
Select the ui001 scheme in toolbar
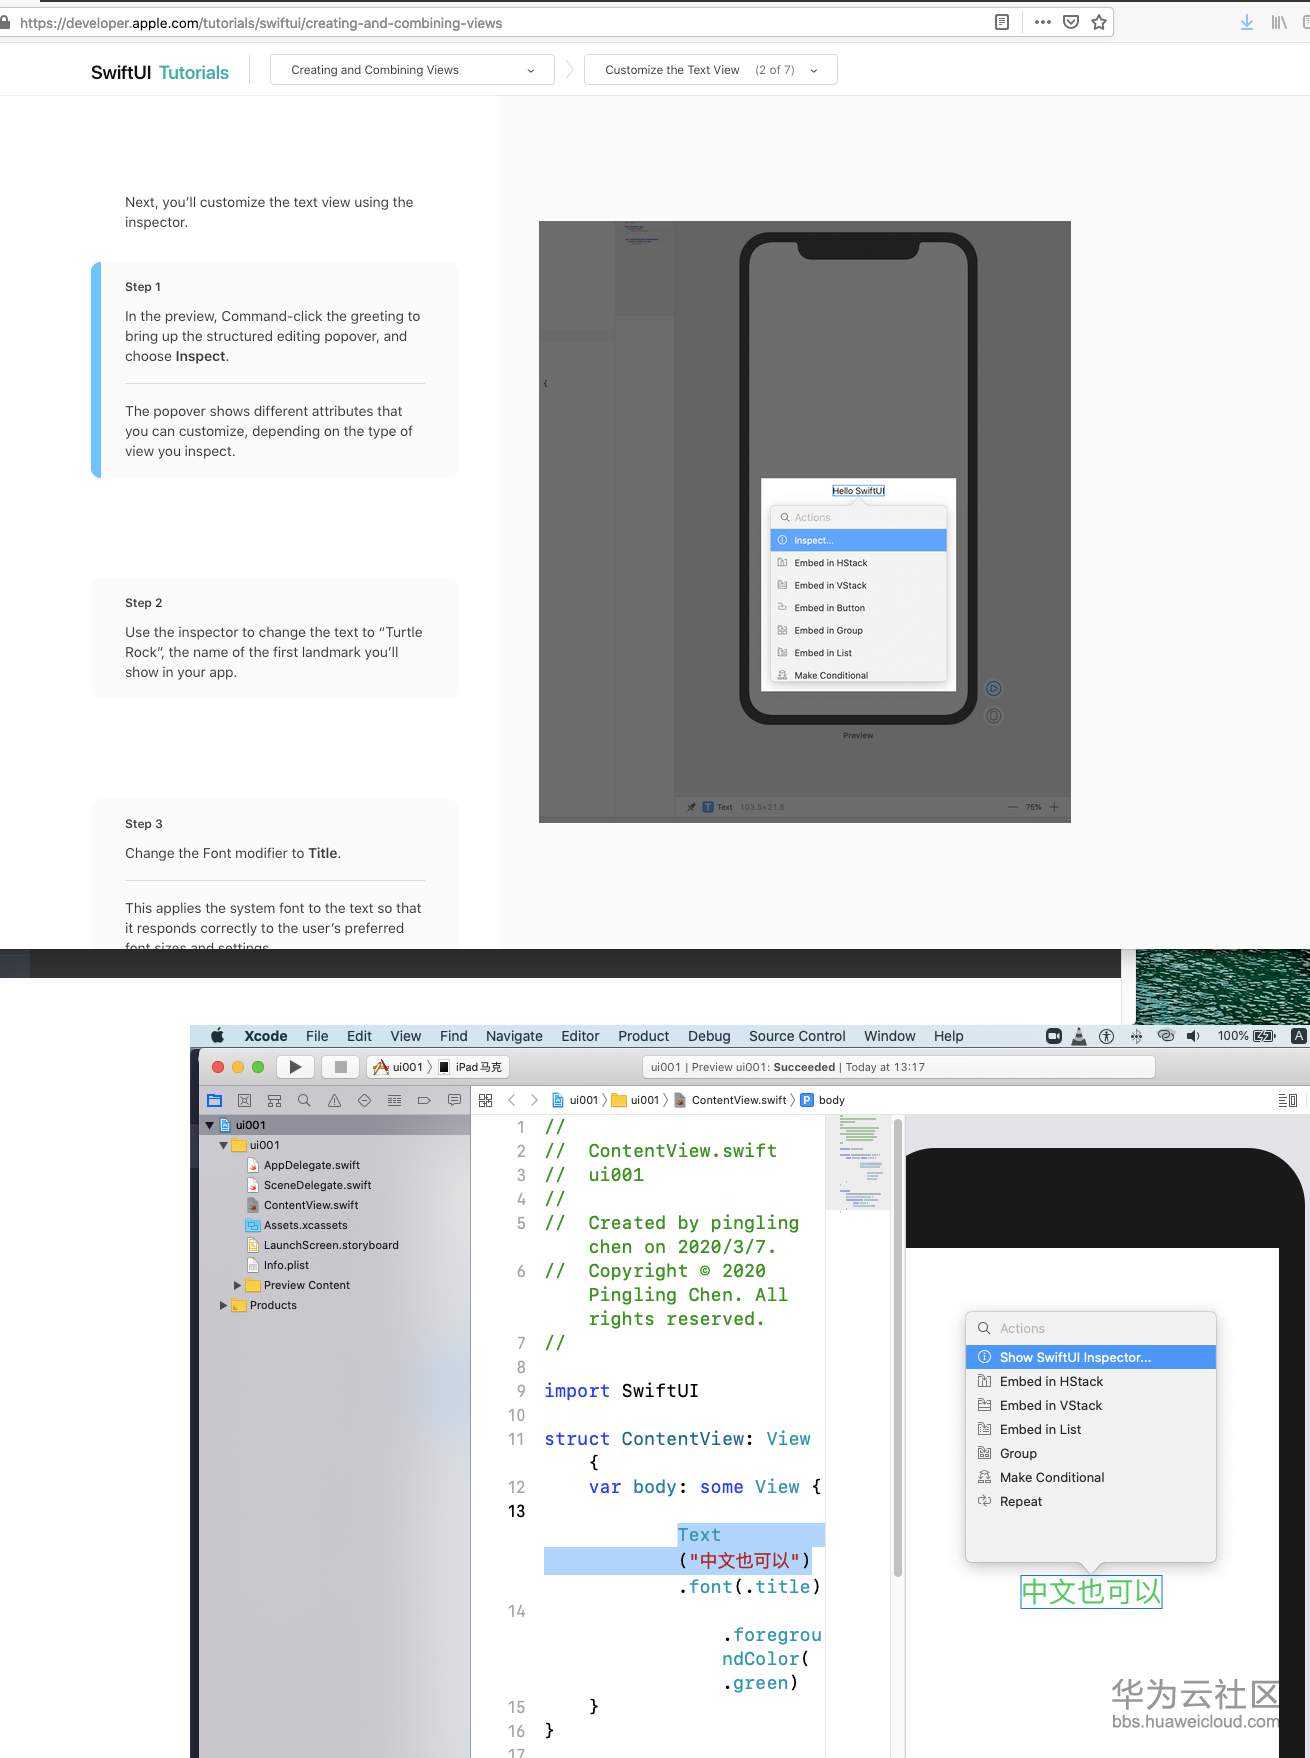pyautogui.click(x=398, y=1067)
